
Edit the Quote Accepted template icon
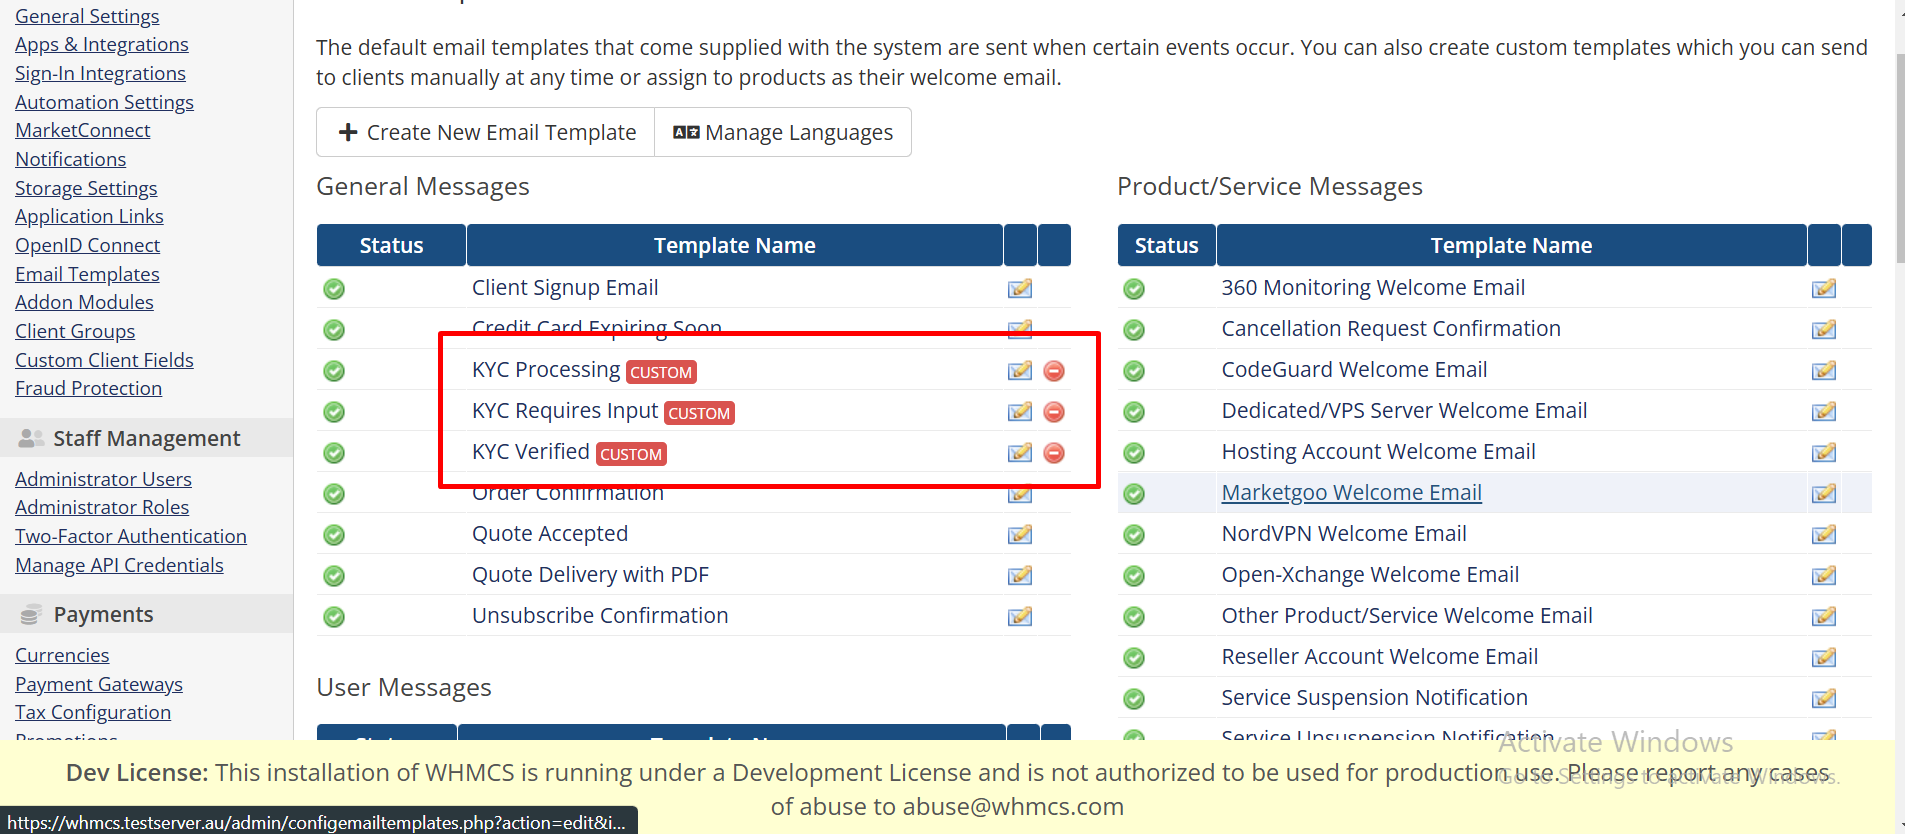pos(1020,535)
